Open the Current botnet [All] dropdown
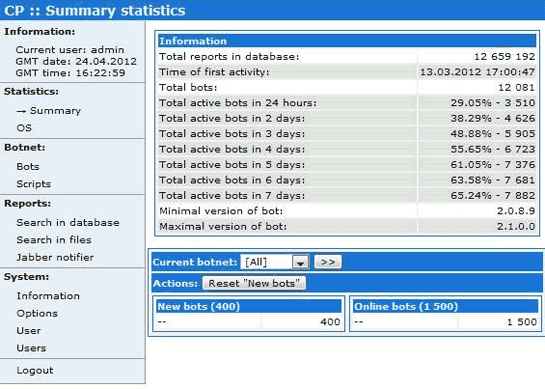The image size is (545, 389). pyautogui.click(x=274, y=262)
